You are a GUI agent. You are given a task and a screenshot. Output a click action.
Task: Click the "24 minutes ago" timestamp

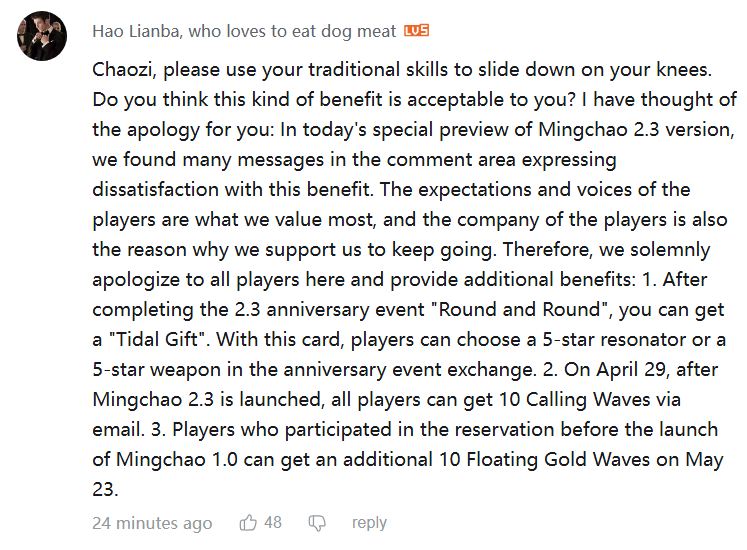[x=152, y=523]
